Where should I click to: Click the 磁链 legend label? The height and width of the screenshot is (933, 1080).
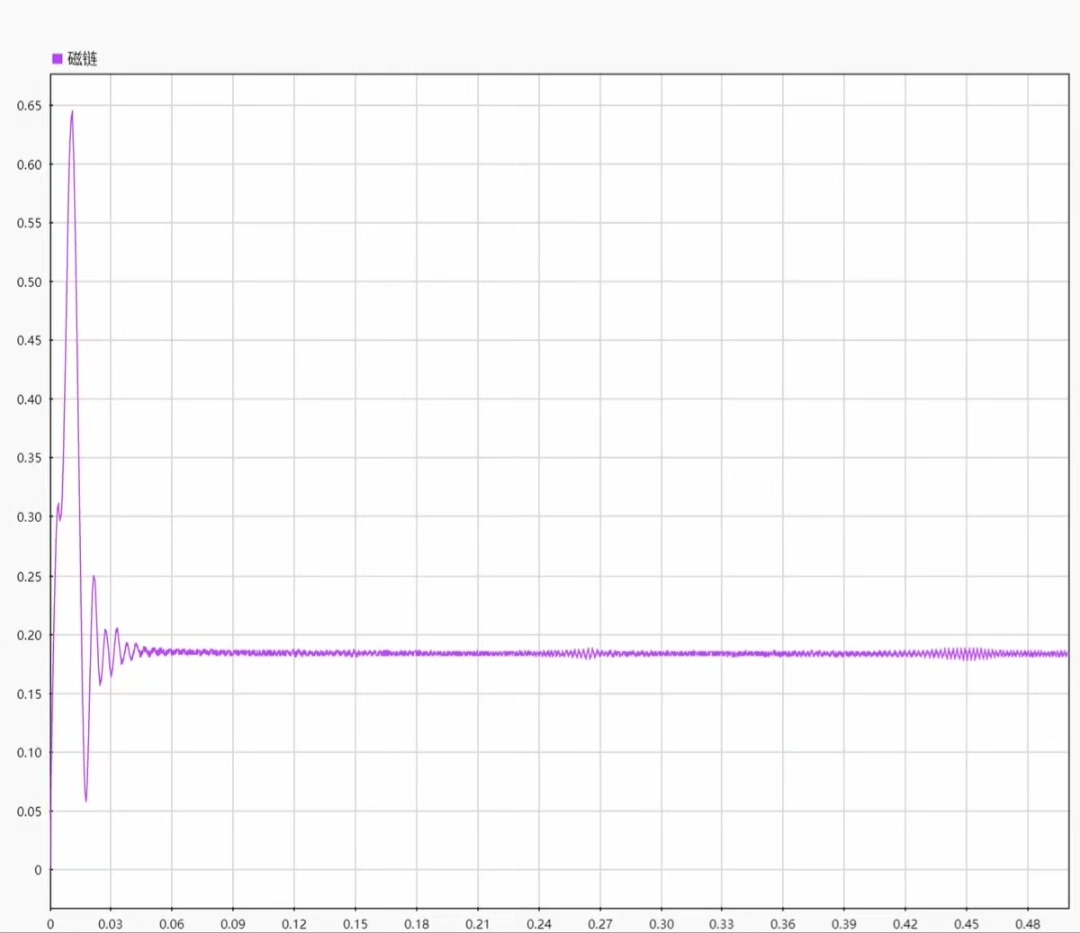83,59
